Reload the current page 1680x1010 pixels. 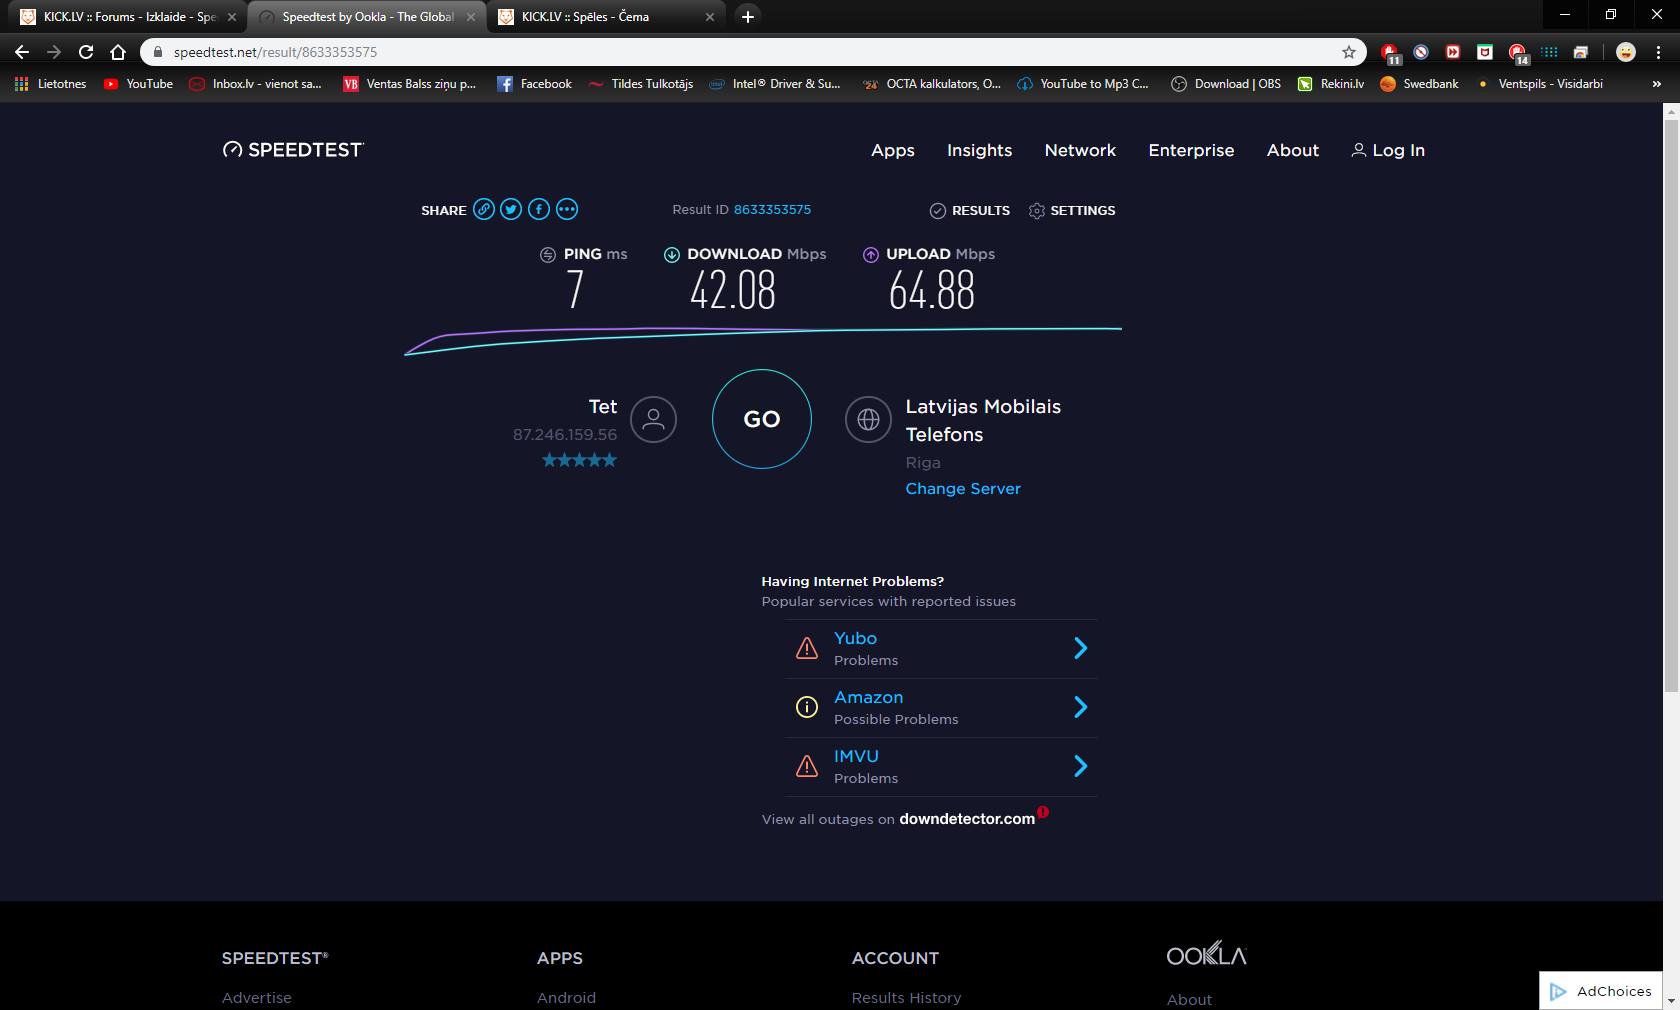86,52
